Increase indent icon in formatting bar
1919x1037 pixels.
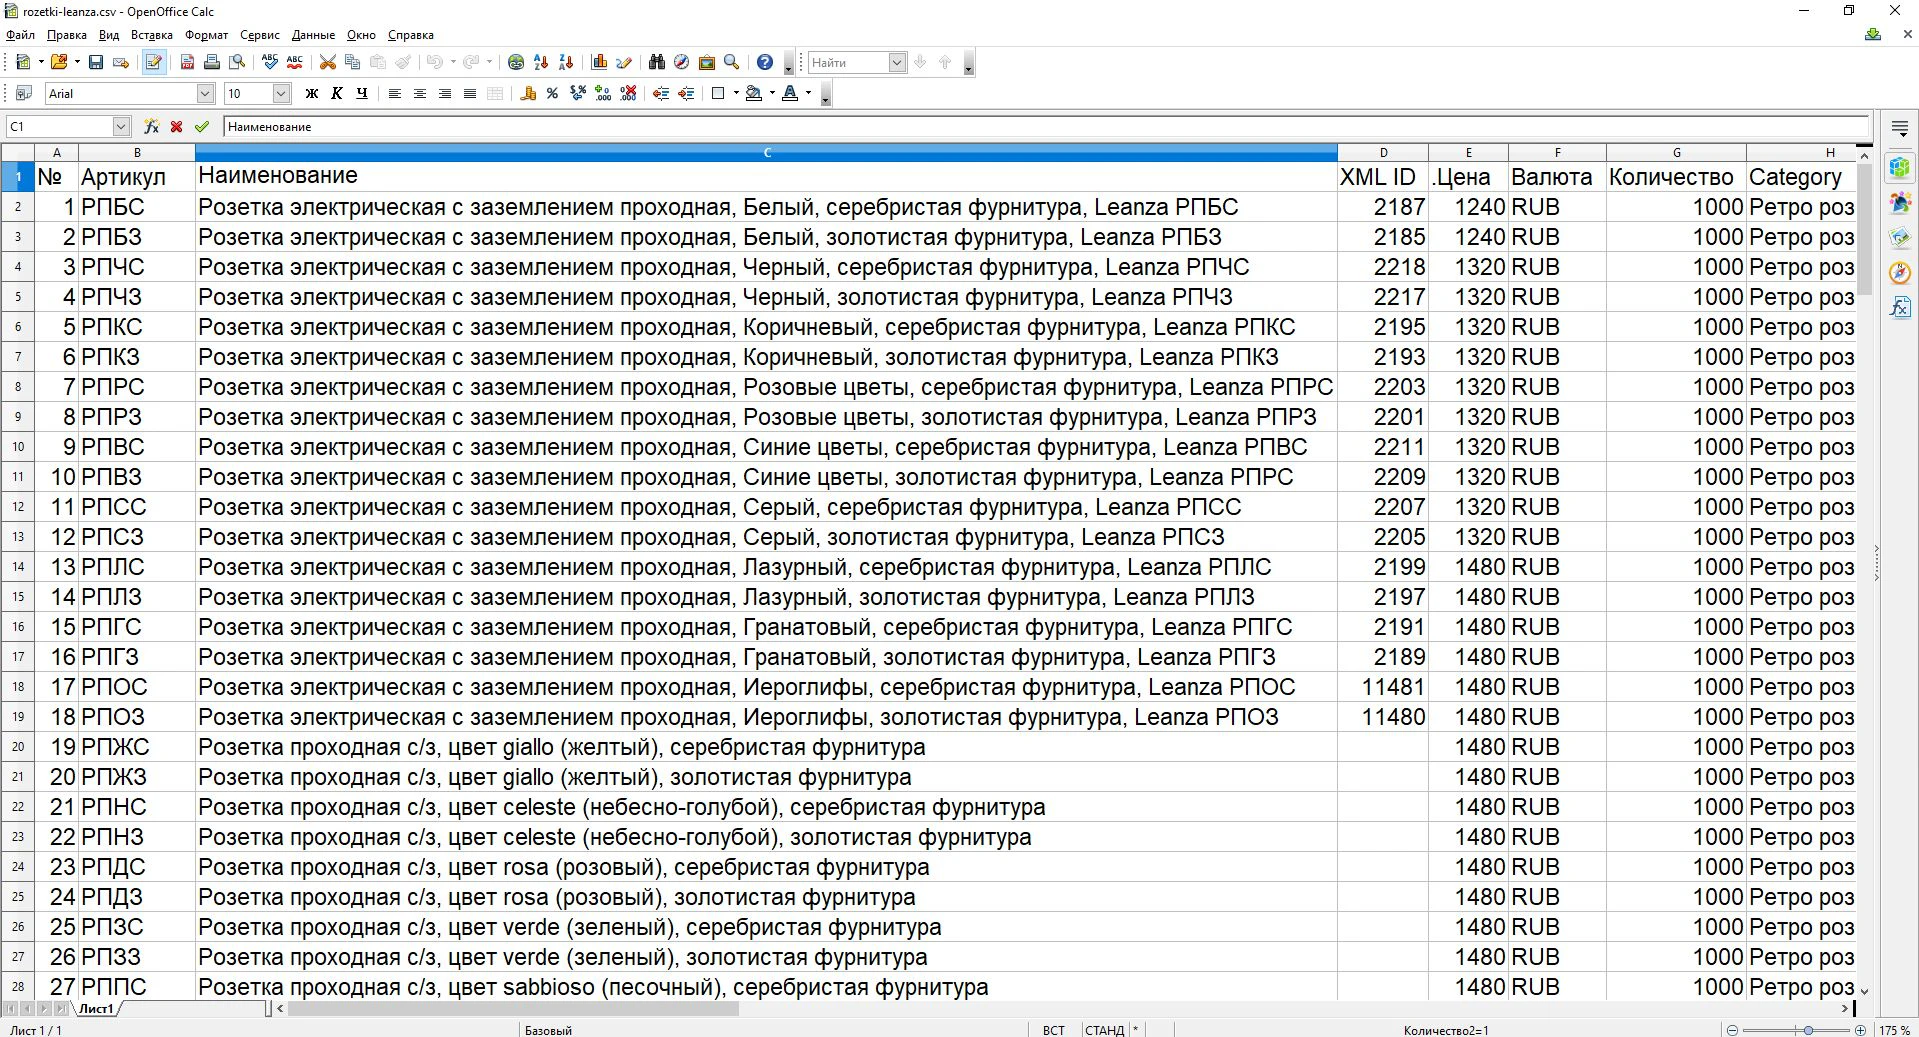pos(686,93)
